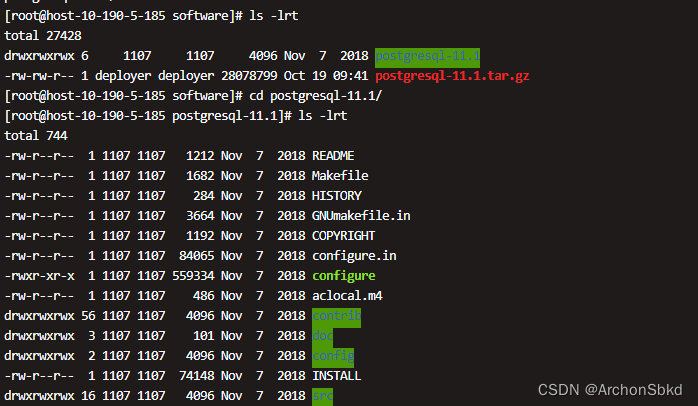Click the size 3664 on GNUmakefile.in row

(x=200, y=216)
